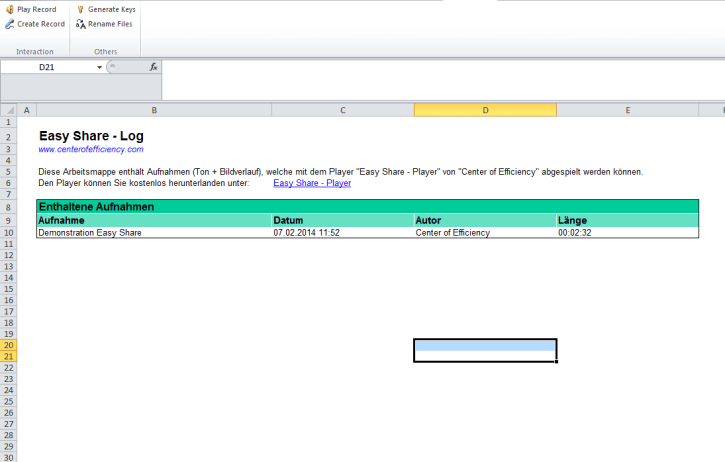Open the Easy Share - Player hyperlink
The height and width of the screenshot is (462, 725).
point(312,183)
